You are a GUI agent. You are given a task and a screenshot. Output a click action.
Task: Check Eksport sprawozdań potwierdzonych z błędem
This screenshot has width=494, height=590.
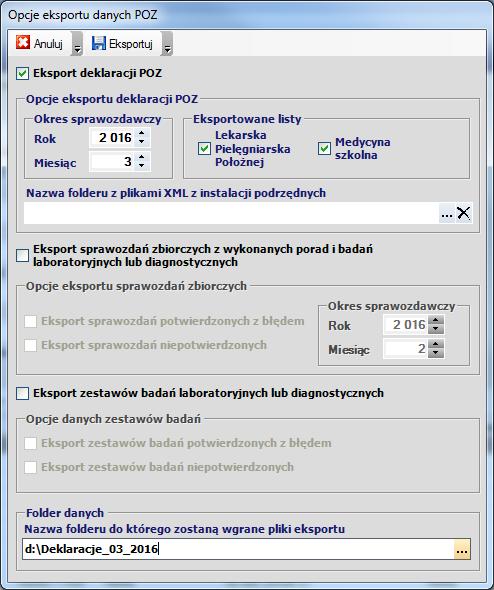tap(30, 321)
